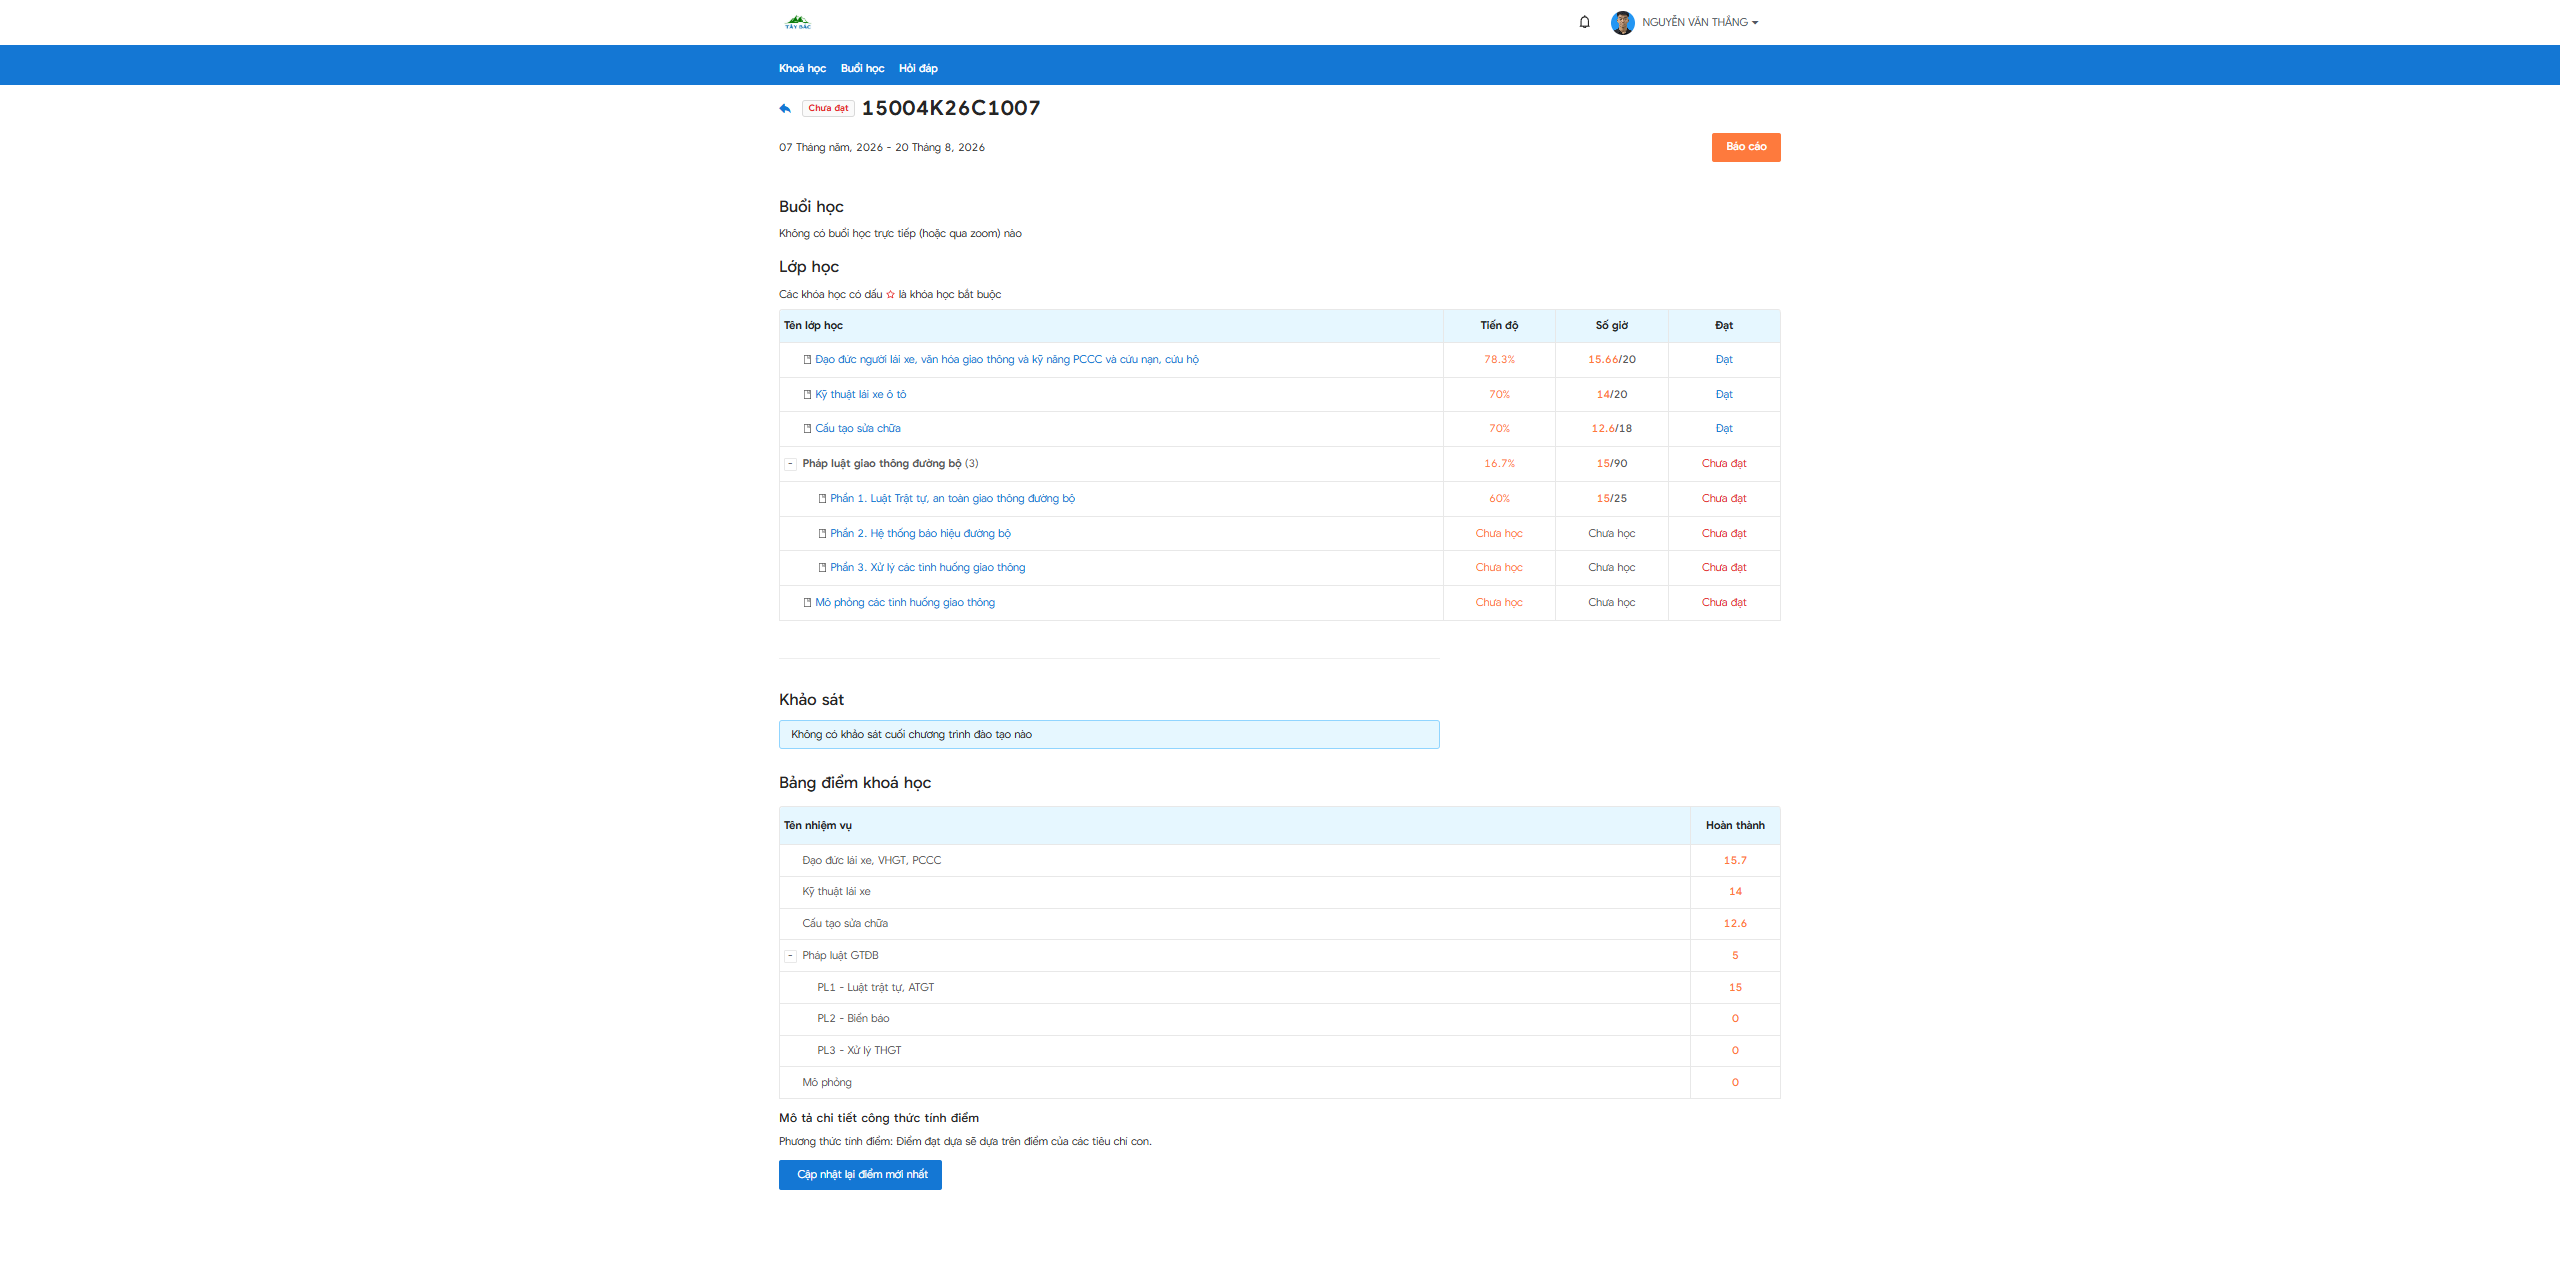Click the Báo cáo button
The image size is (2560, 1271).
coord(1746,147)
